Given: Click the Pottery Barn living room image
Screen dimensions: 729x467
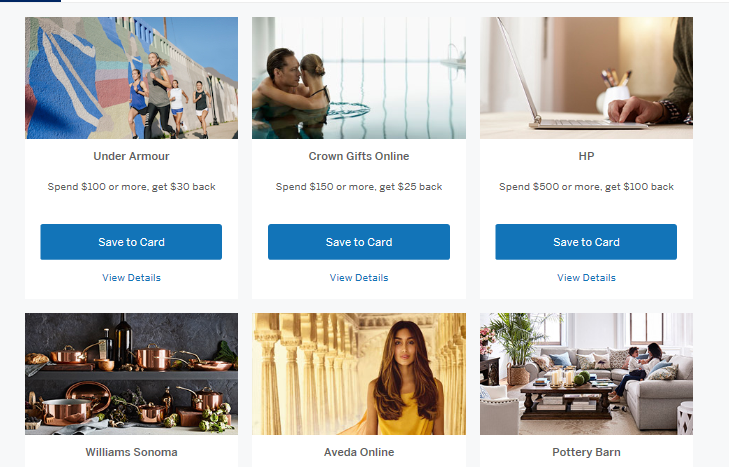Looking at the screenshot, I should pyautogui.click(x=586, y=374).
